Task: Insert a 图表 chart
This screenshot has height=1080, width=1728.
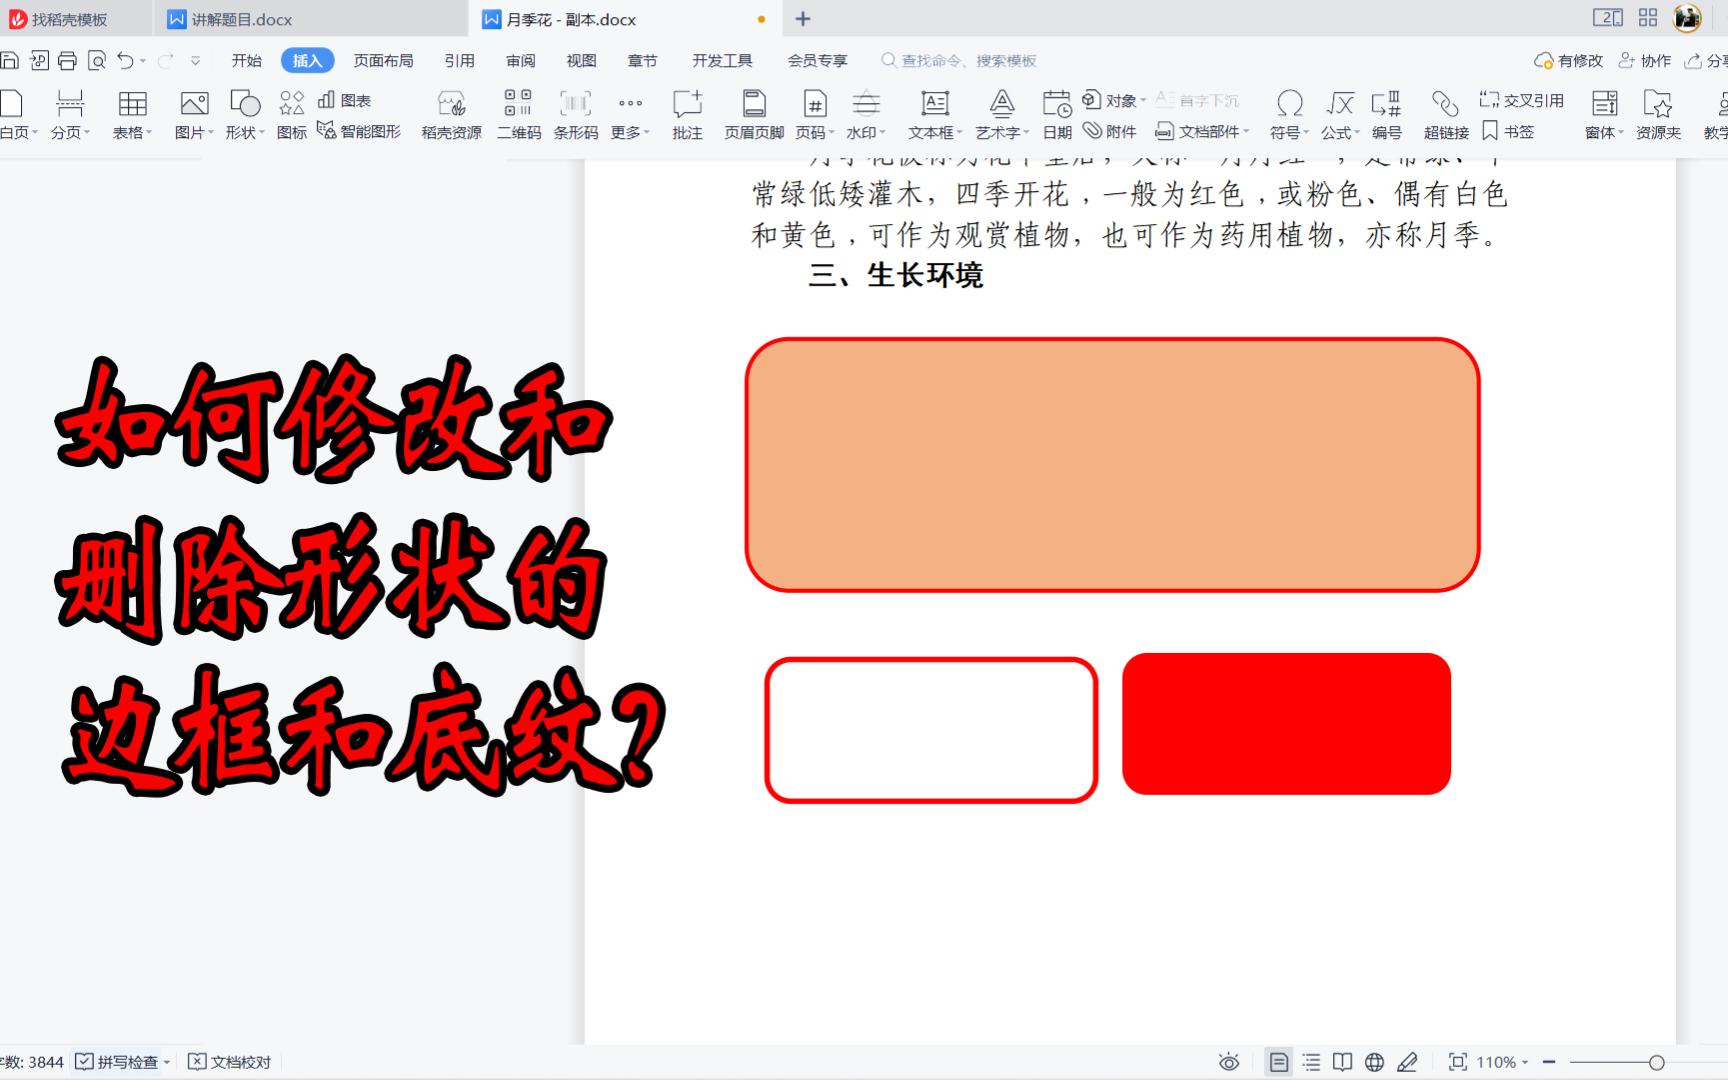Action: (x=345, y=100)
